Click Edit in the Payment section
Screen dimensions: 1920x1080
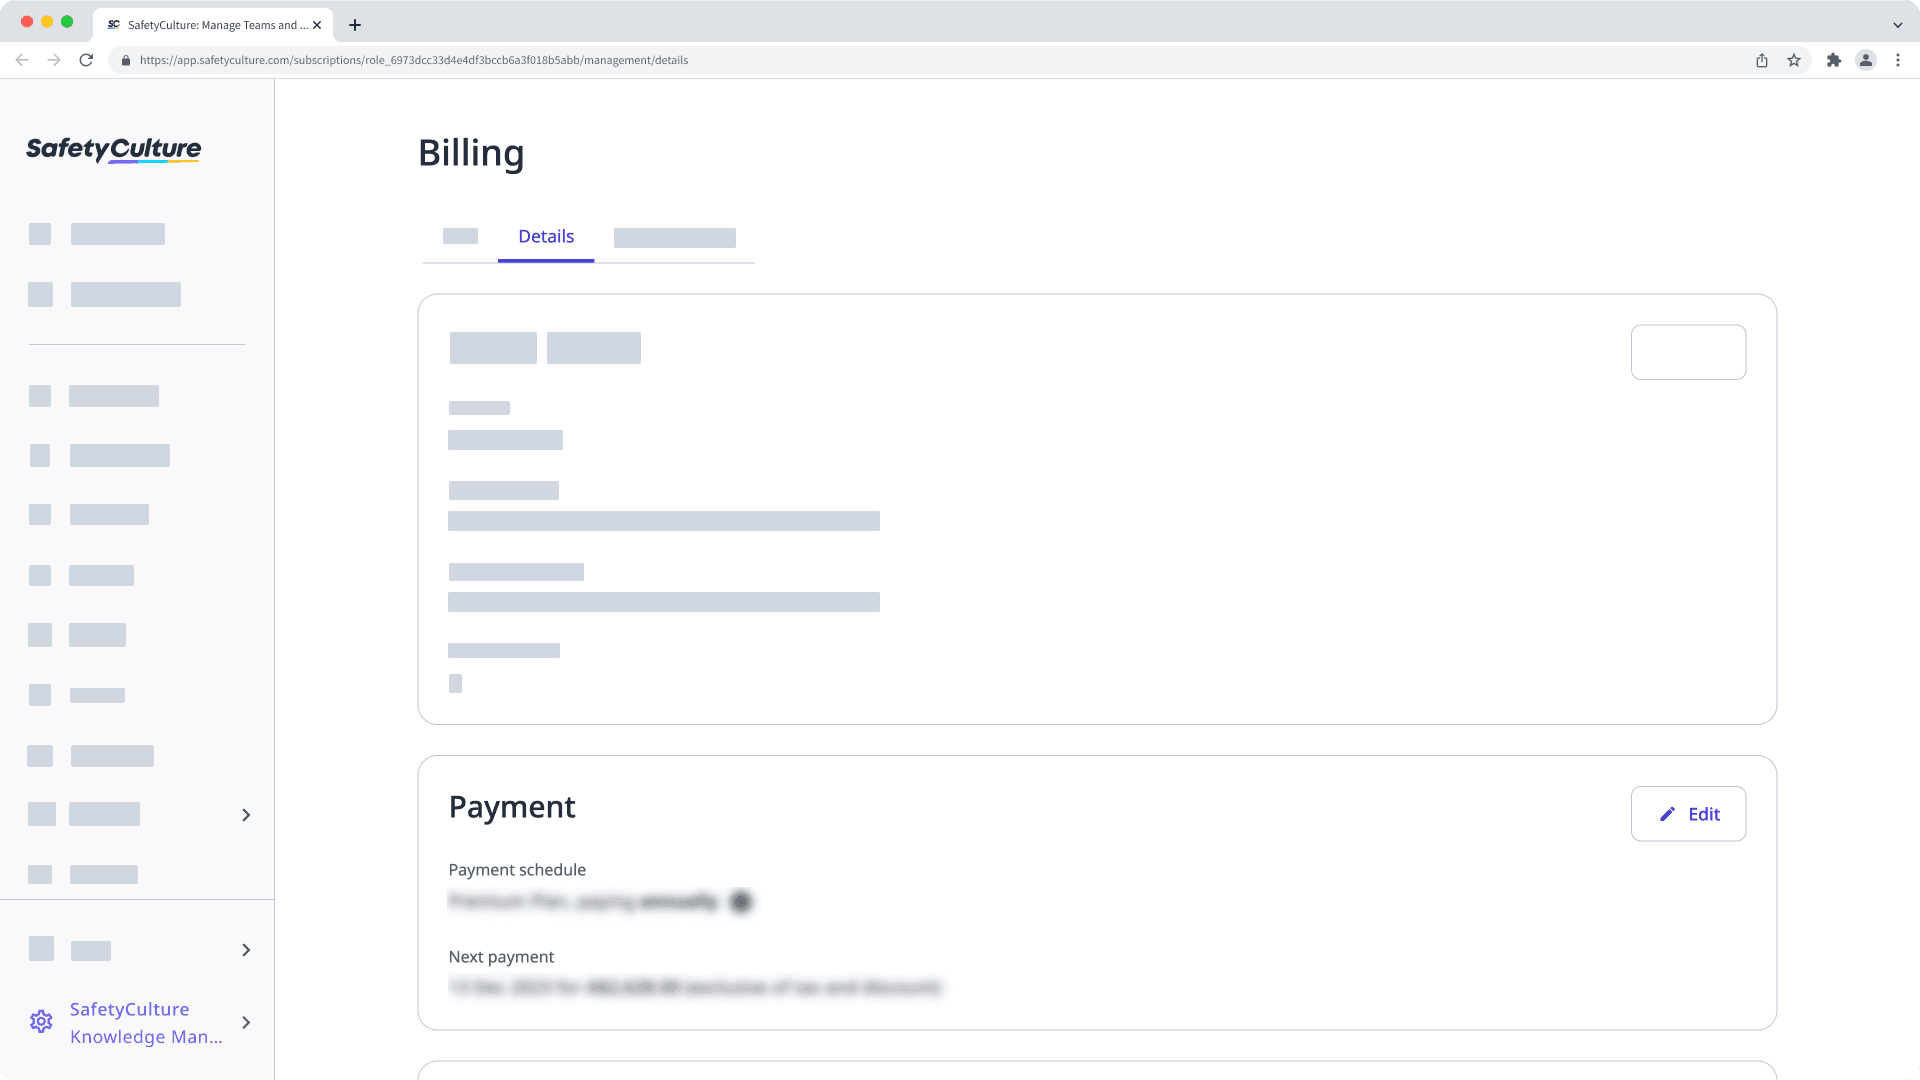tap(1688, 813)
